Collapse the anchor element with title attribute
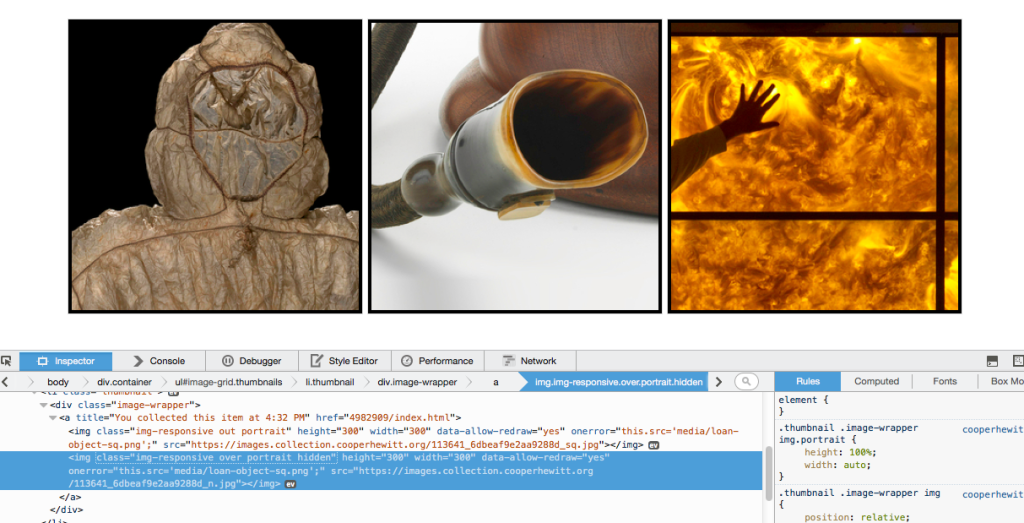This screenshot has height=523, width=1024. point(54,418)
